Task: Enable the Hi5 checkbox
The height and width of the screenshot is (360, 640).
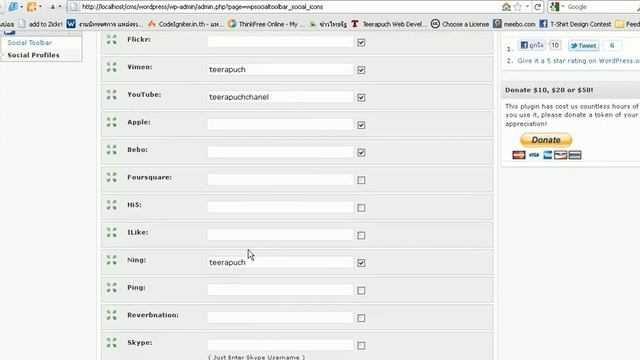Action: point(361,208)
